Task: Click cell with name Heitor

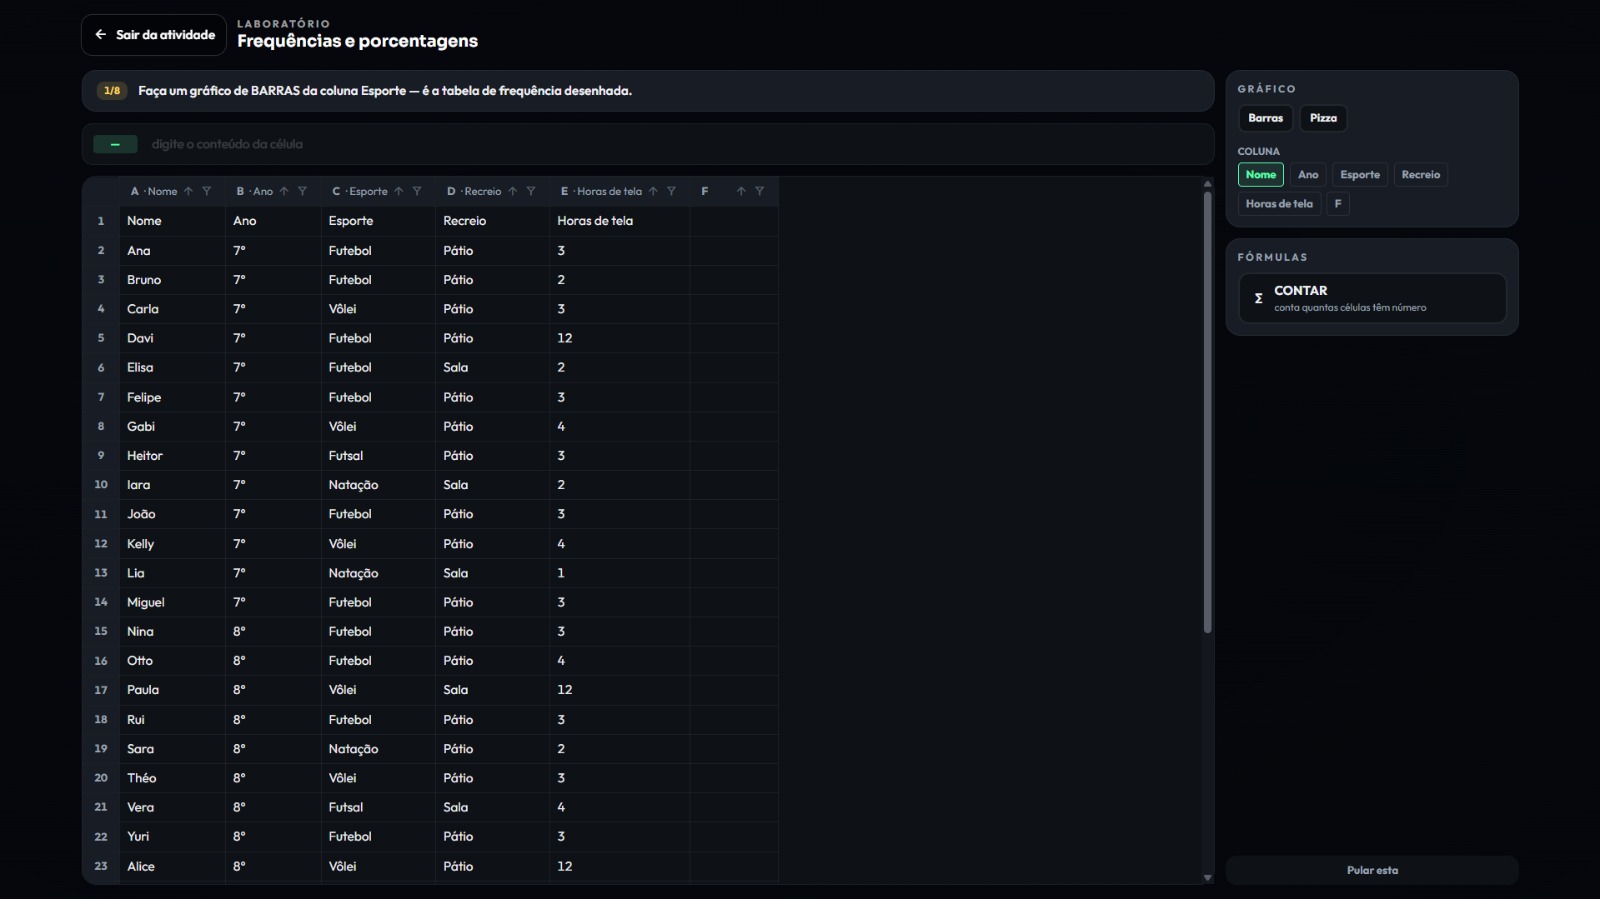Action: pos(172,455)
